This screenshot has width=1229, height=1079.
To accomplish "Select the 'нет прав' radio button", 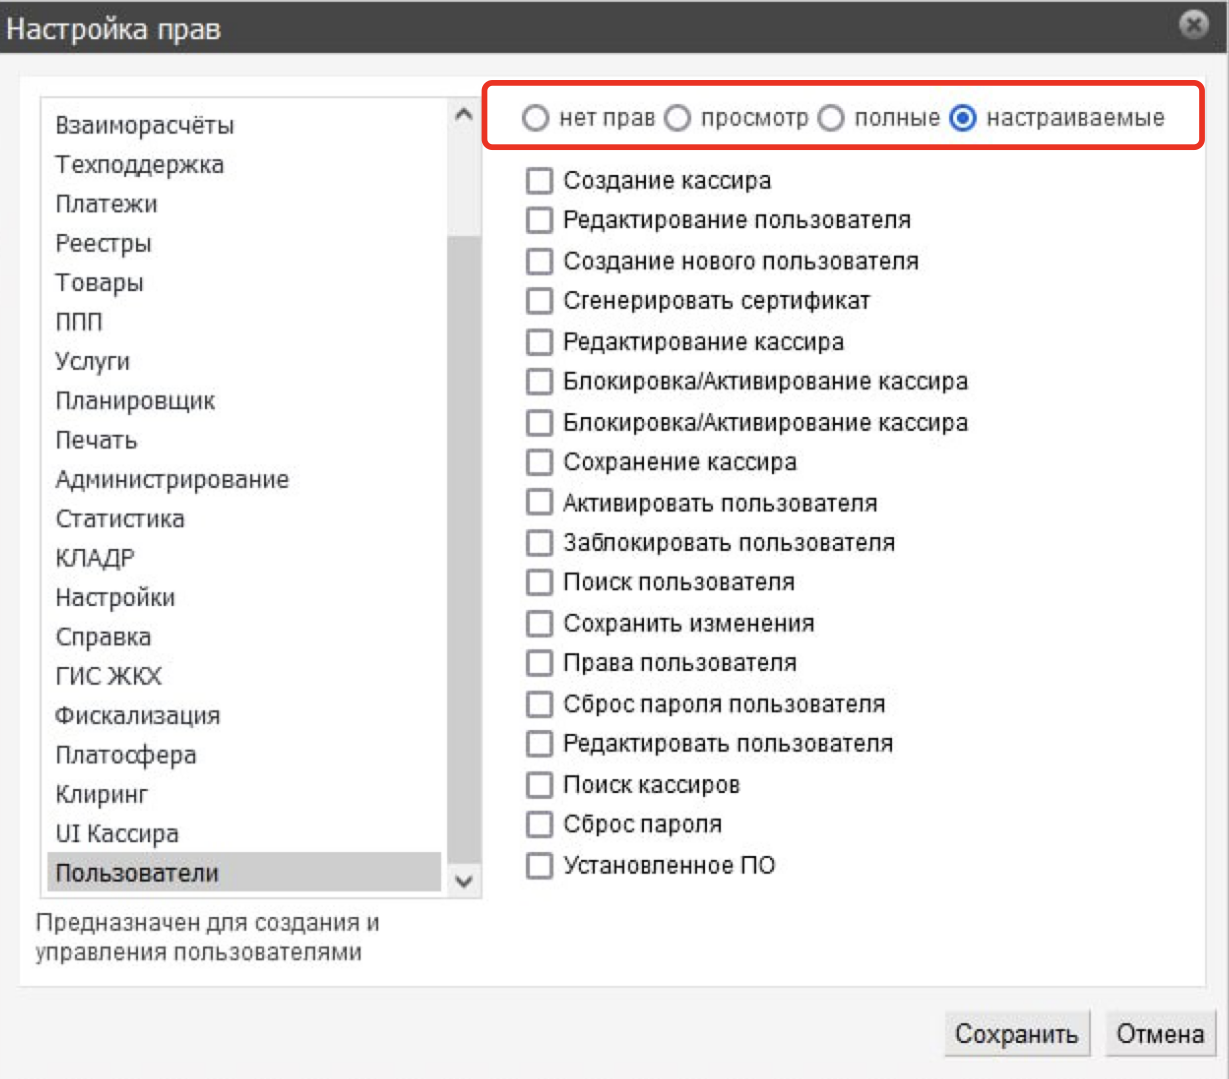I will tap(536, 119).
